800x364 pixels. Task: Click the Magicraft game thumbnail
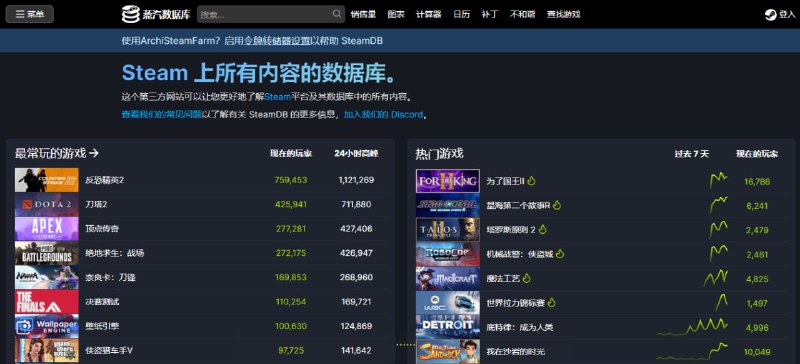[447, 279]
